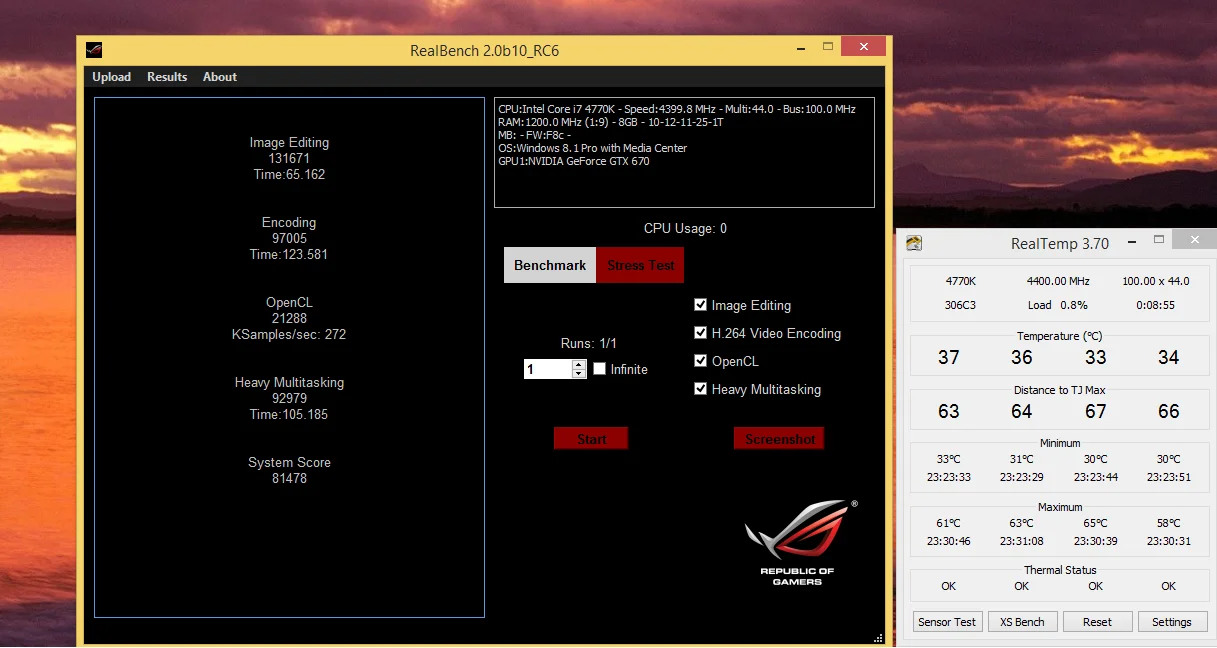
Task: Click the CPU Intel Core i7 4770K info line
Action: 677,109
